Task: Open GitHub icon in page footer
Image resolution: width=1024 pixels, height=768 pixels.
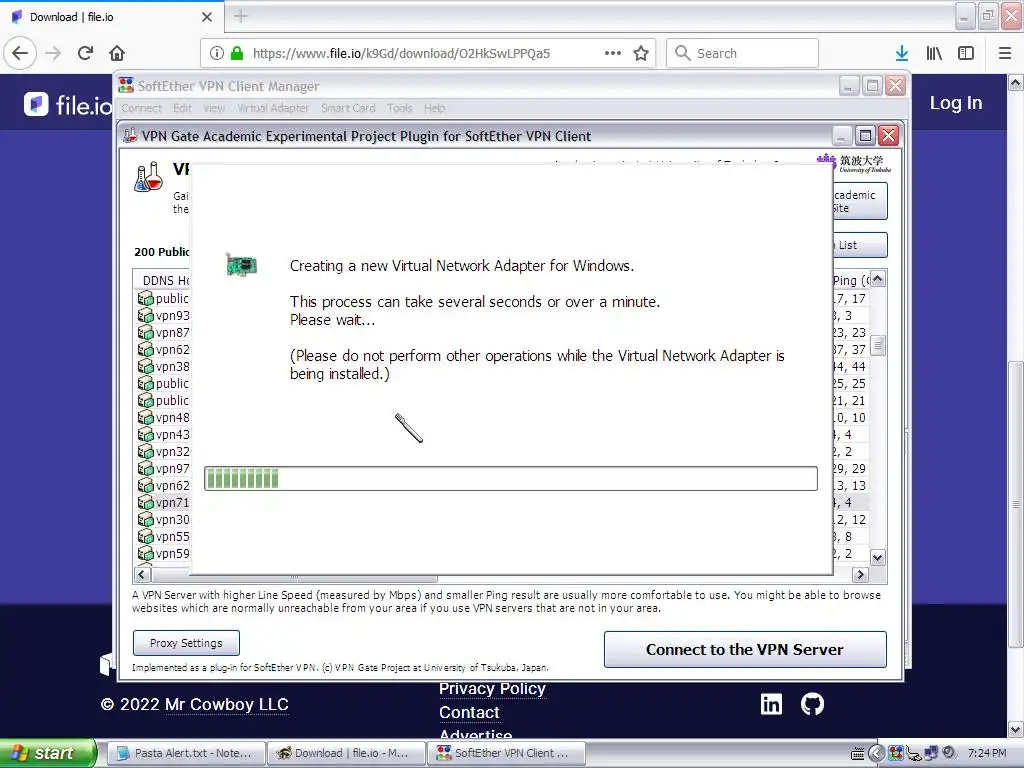Action: [812, 704]
